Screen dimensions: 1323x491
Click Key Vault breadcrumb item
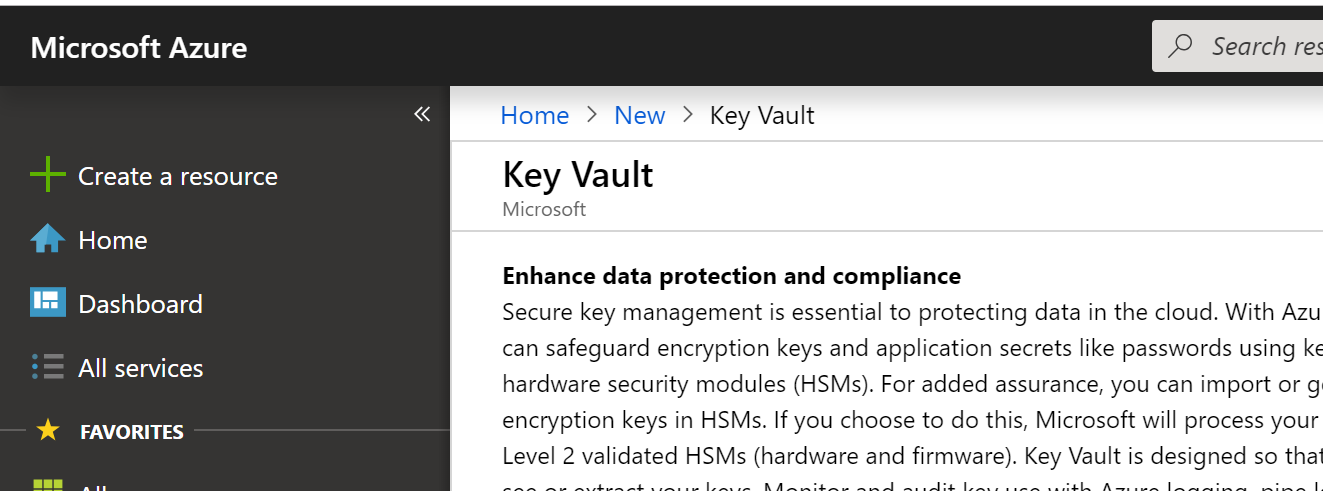click(762, 115)
